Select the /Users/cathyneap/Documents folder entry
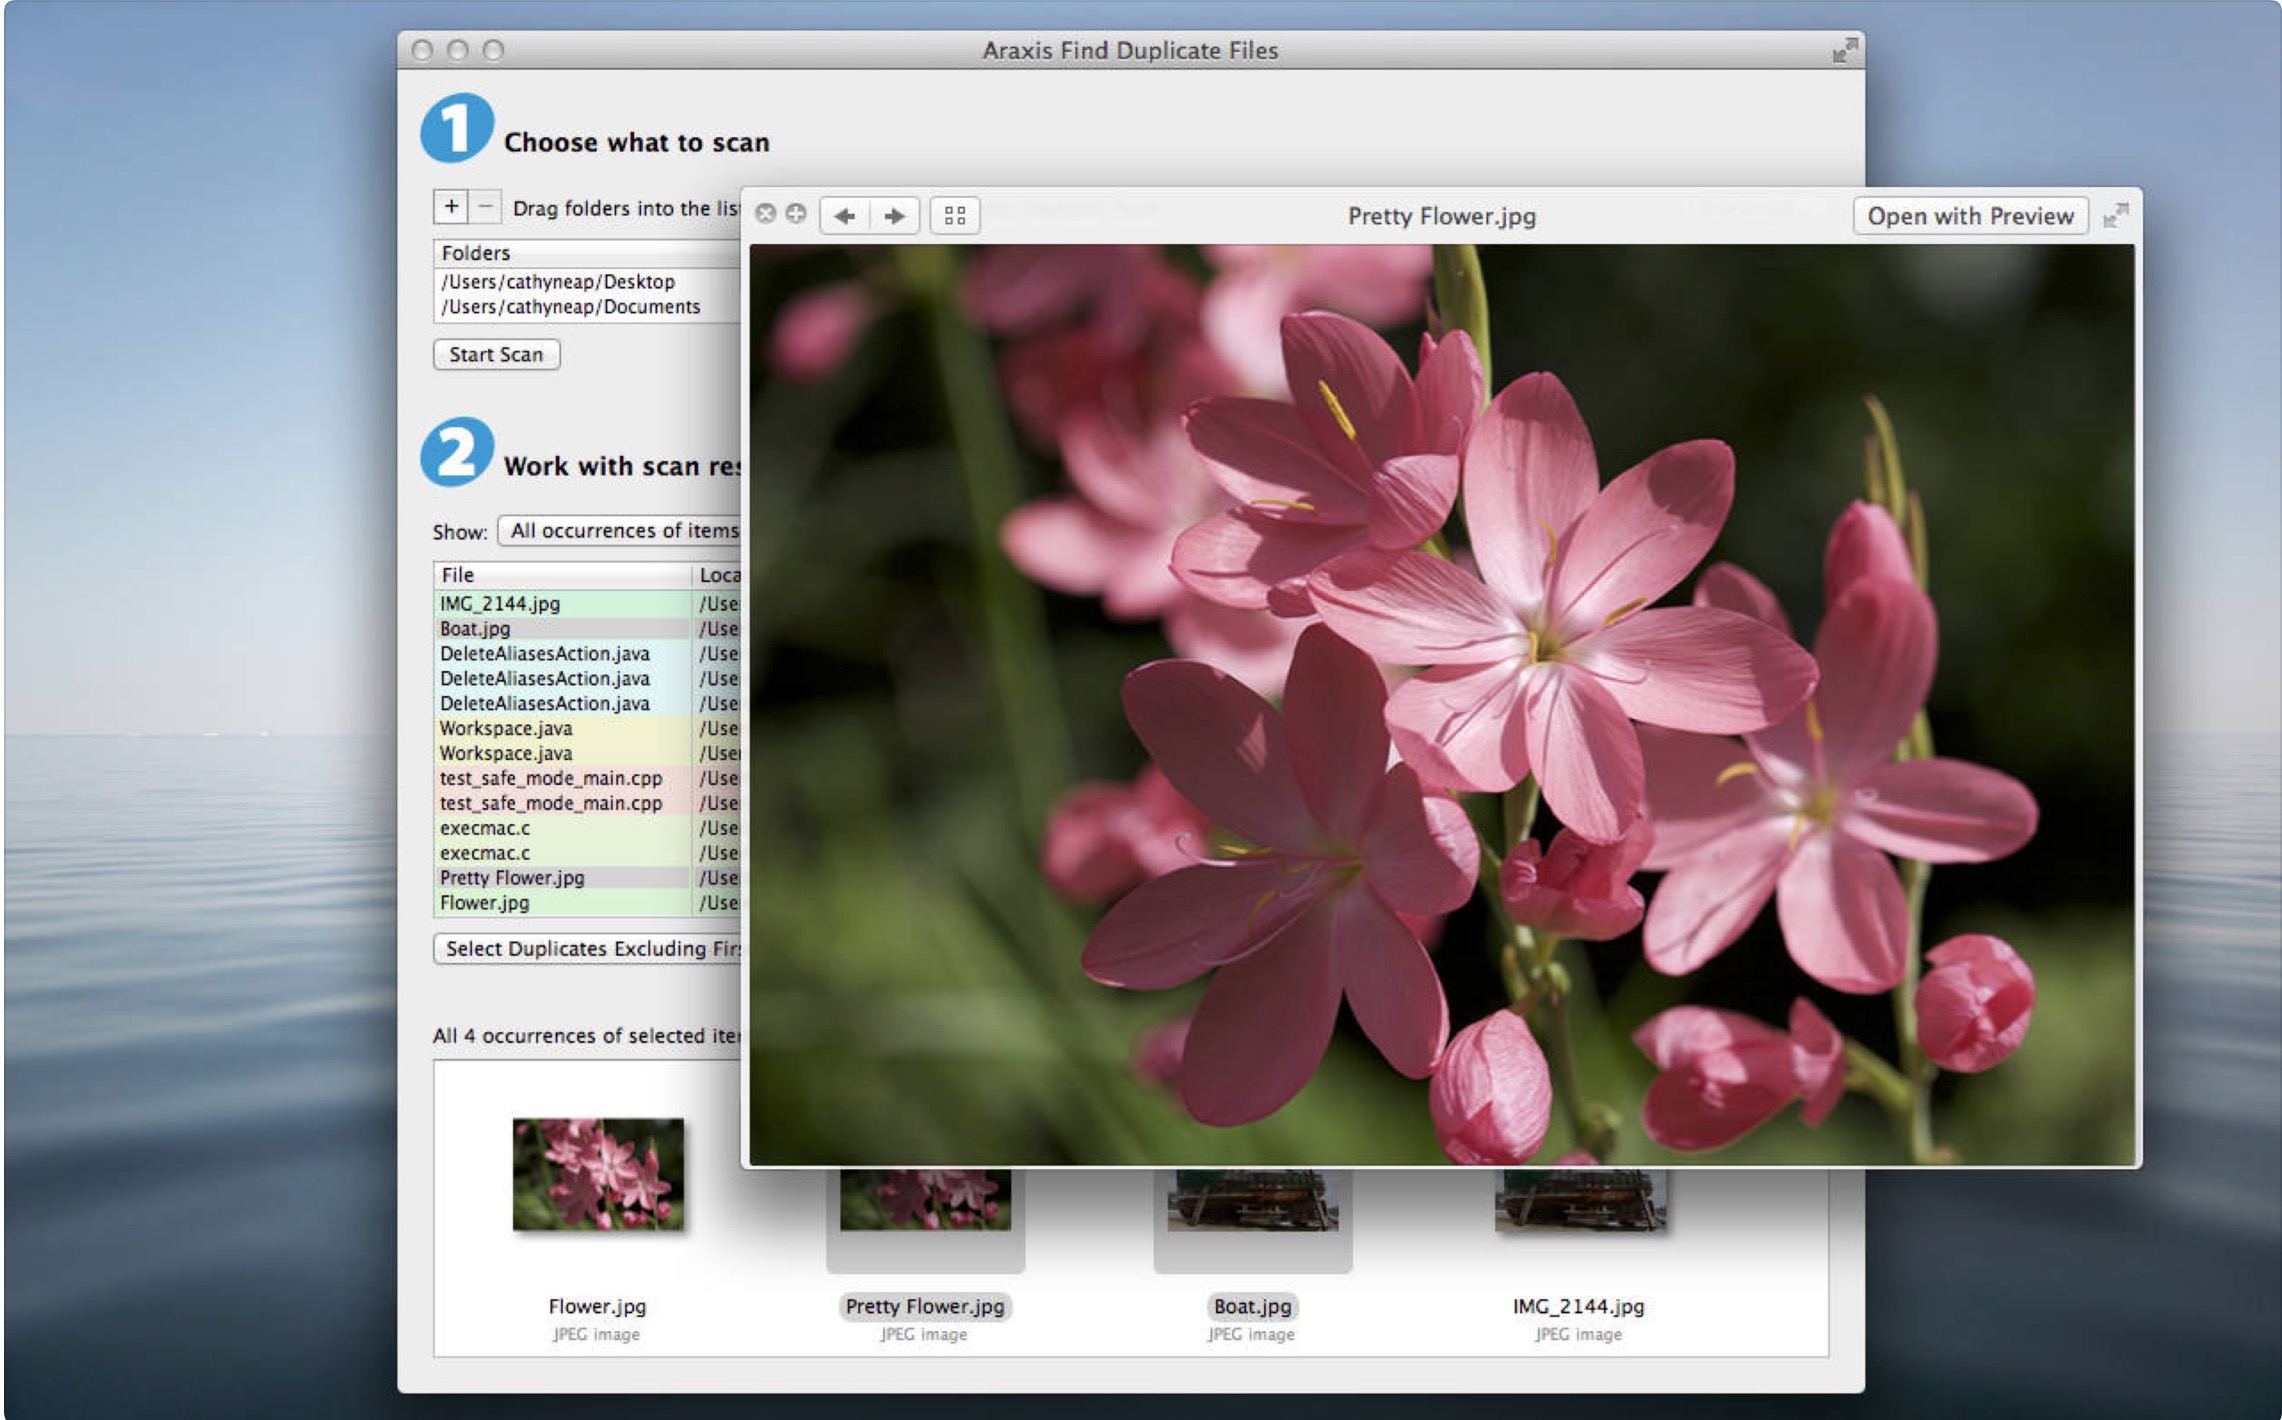 pyautogui.click(x=570, y=307)
